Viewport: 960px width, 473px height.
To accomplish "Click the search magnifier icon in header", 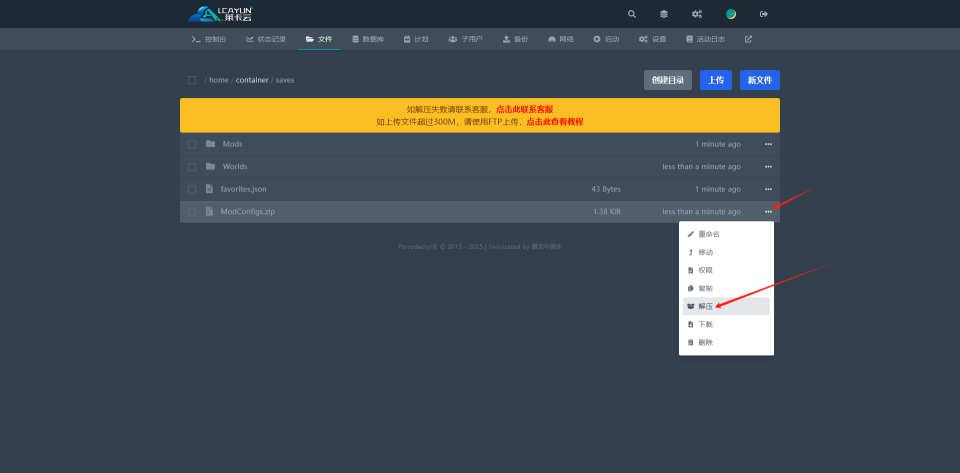I will tap(631, 14).
